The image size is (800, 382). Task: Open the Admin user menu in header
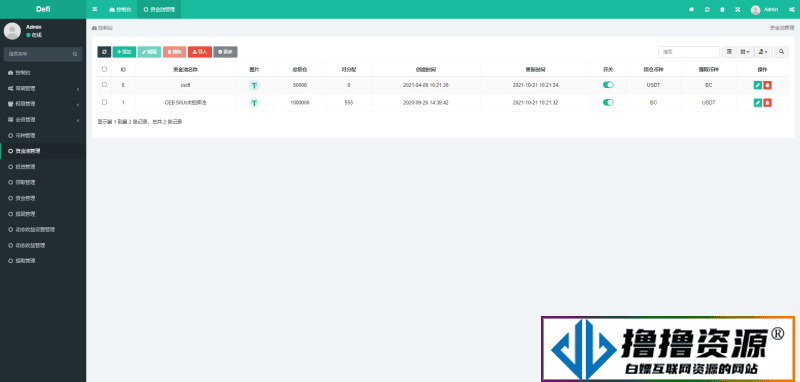(x=764, y=9)
